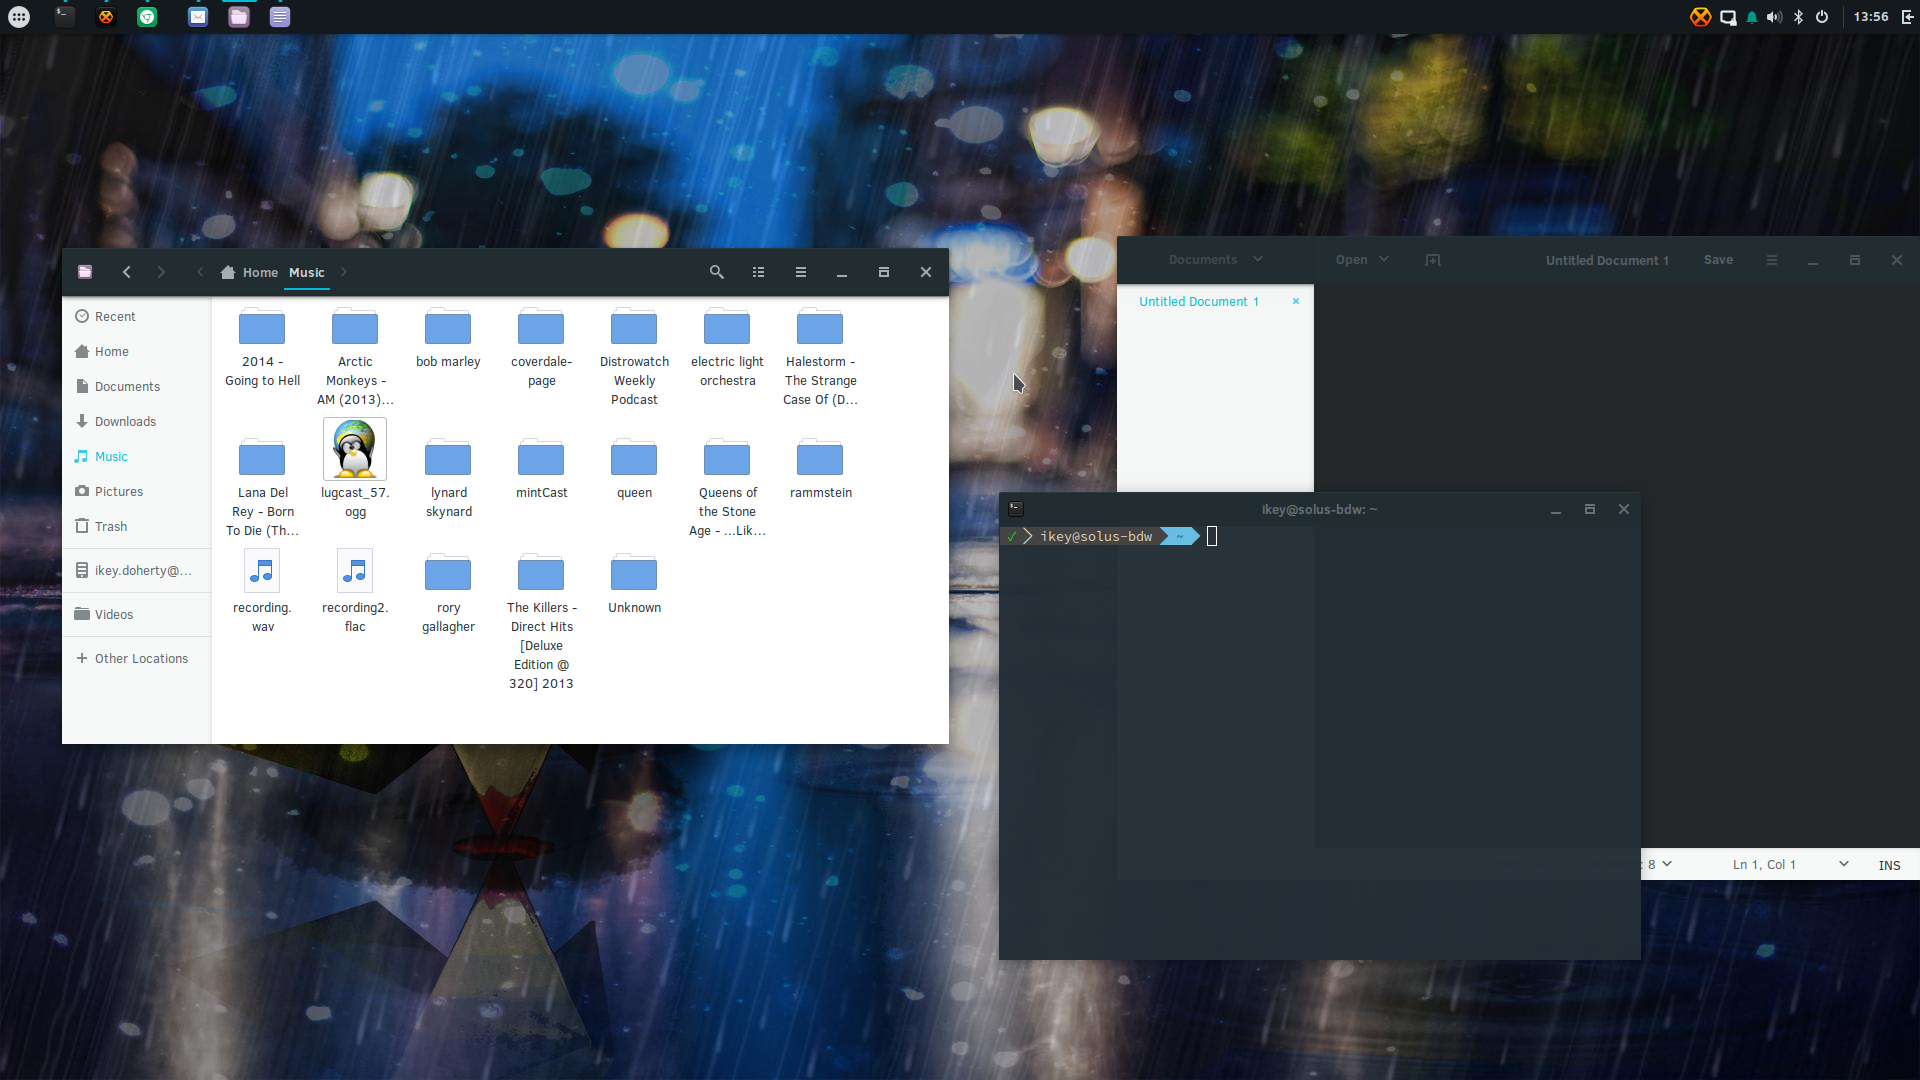The width and height of the screenshot is (1920, 1080).
Task: Click Save in the text editor
Action: (1718, 260)
